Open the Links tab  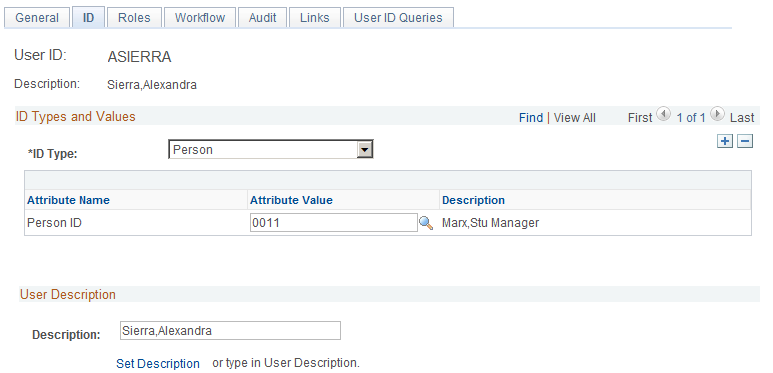pyautogui.click(x=315, y=18)
